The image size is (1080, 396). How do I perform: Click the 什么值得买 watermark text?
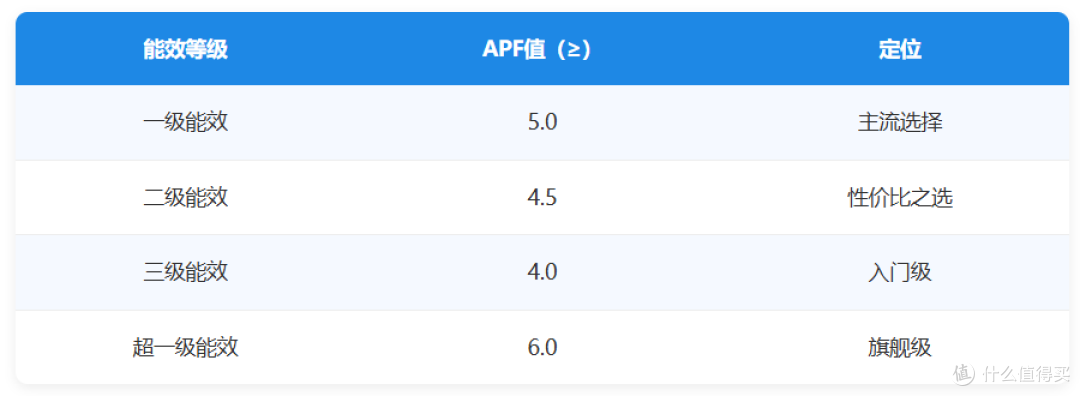[x=1026, y=375]
